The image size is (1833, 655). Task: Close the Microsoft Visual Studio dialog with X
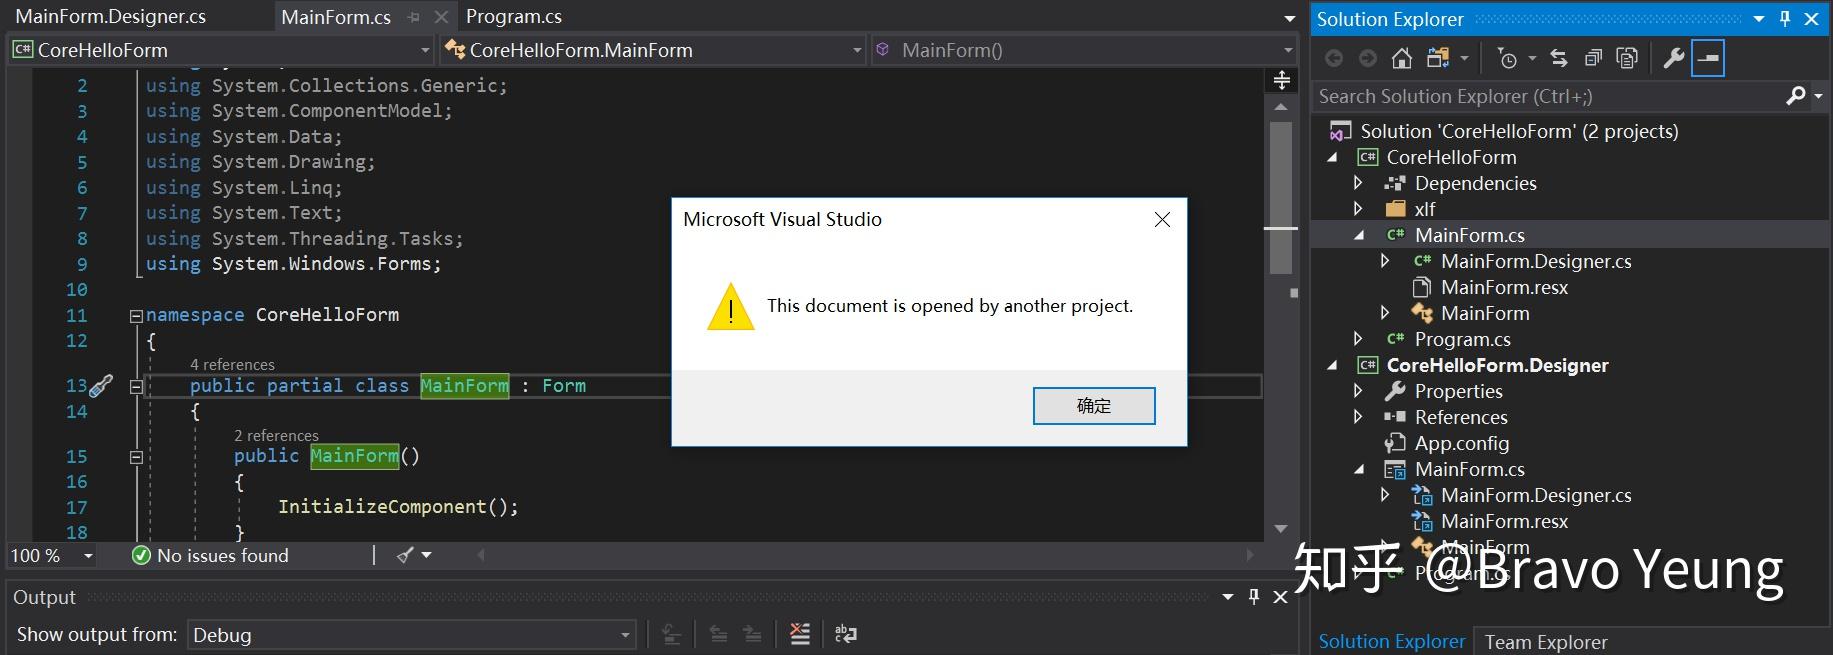pos(1162,219)
